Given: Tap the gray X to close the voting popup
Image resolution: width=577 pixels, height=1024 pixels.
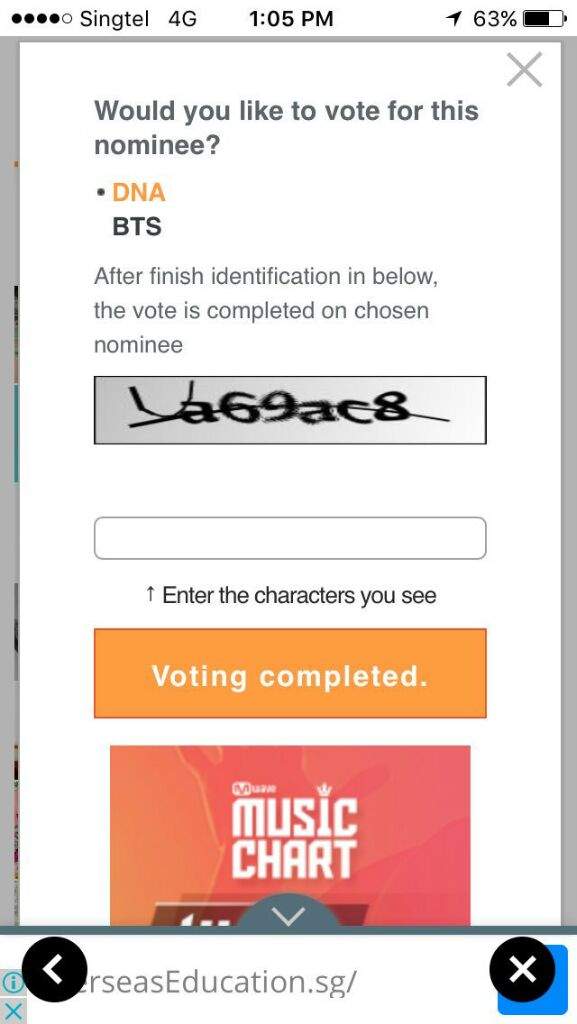Looking at the screenshot, I should coord(524,70).
